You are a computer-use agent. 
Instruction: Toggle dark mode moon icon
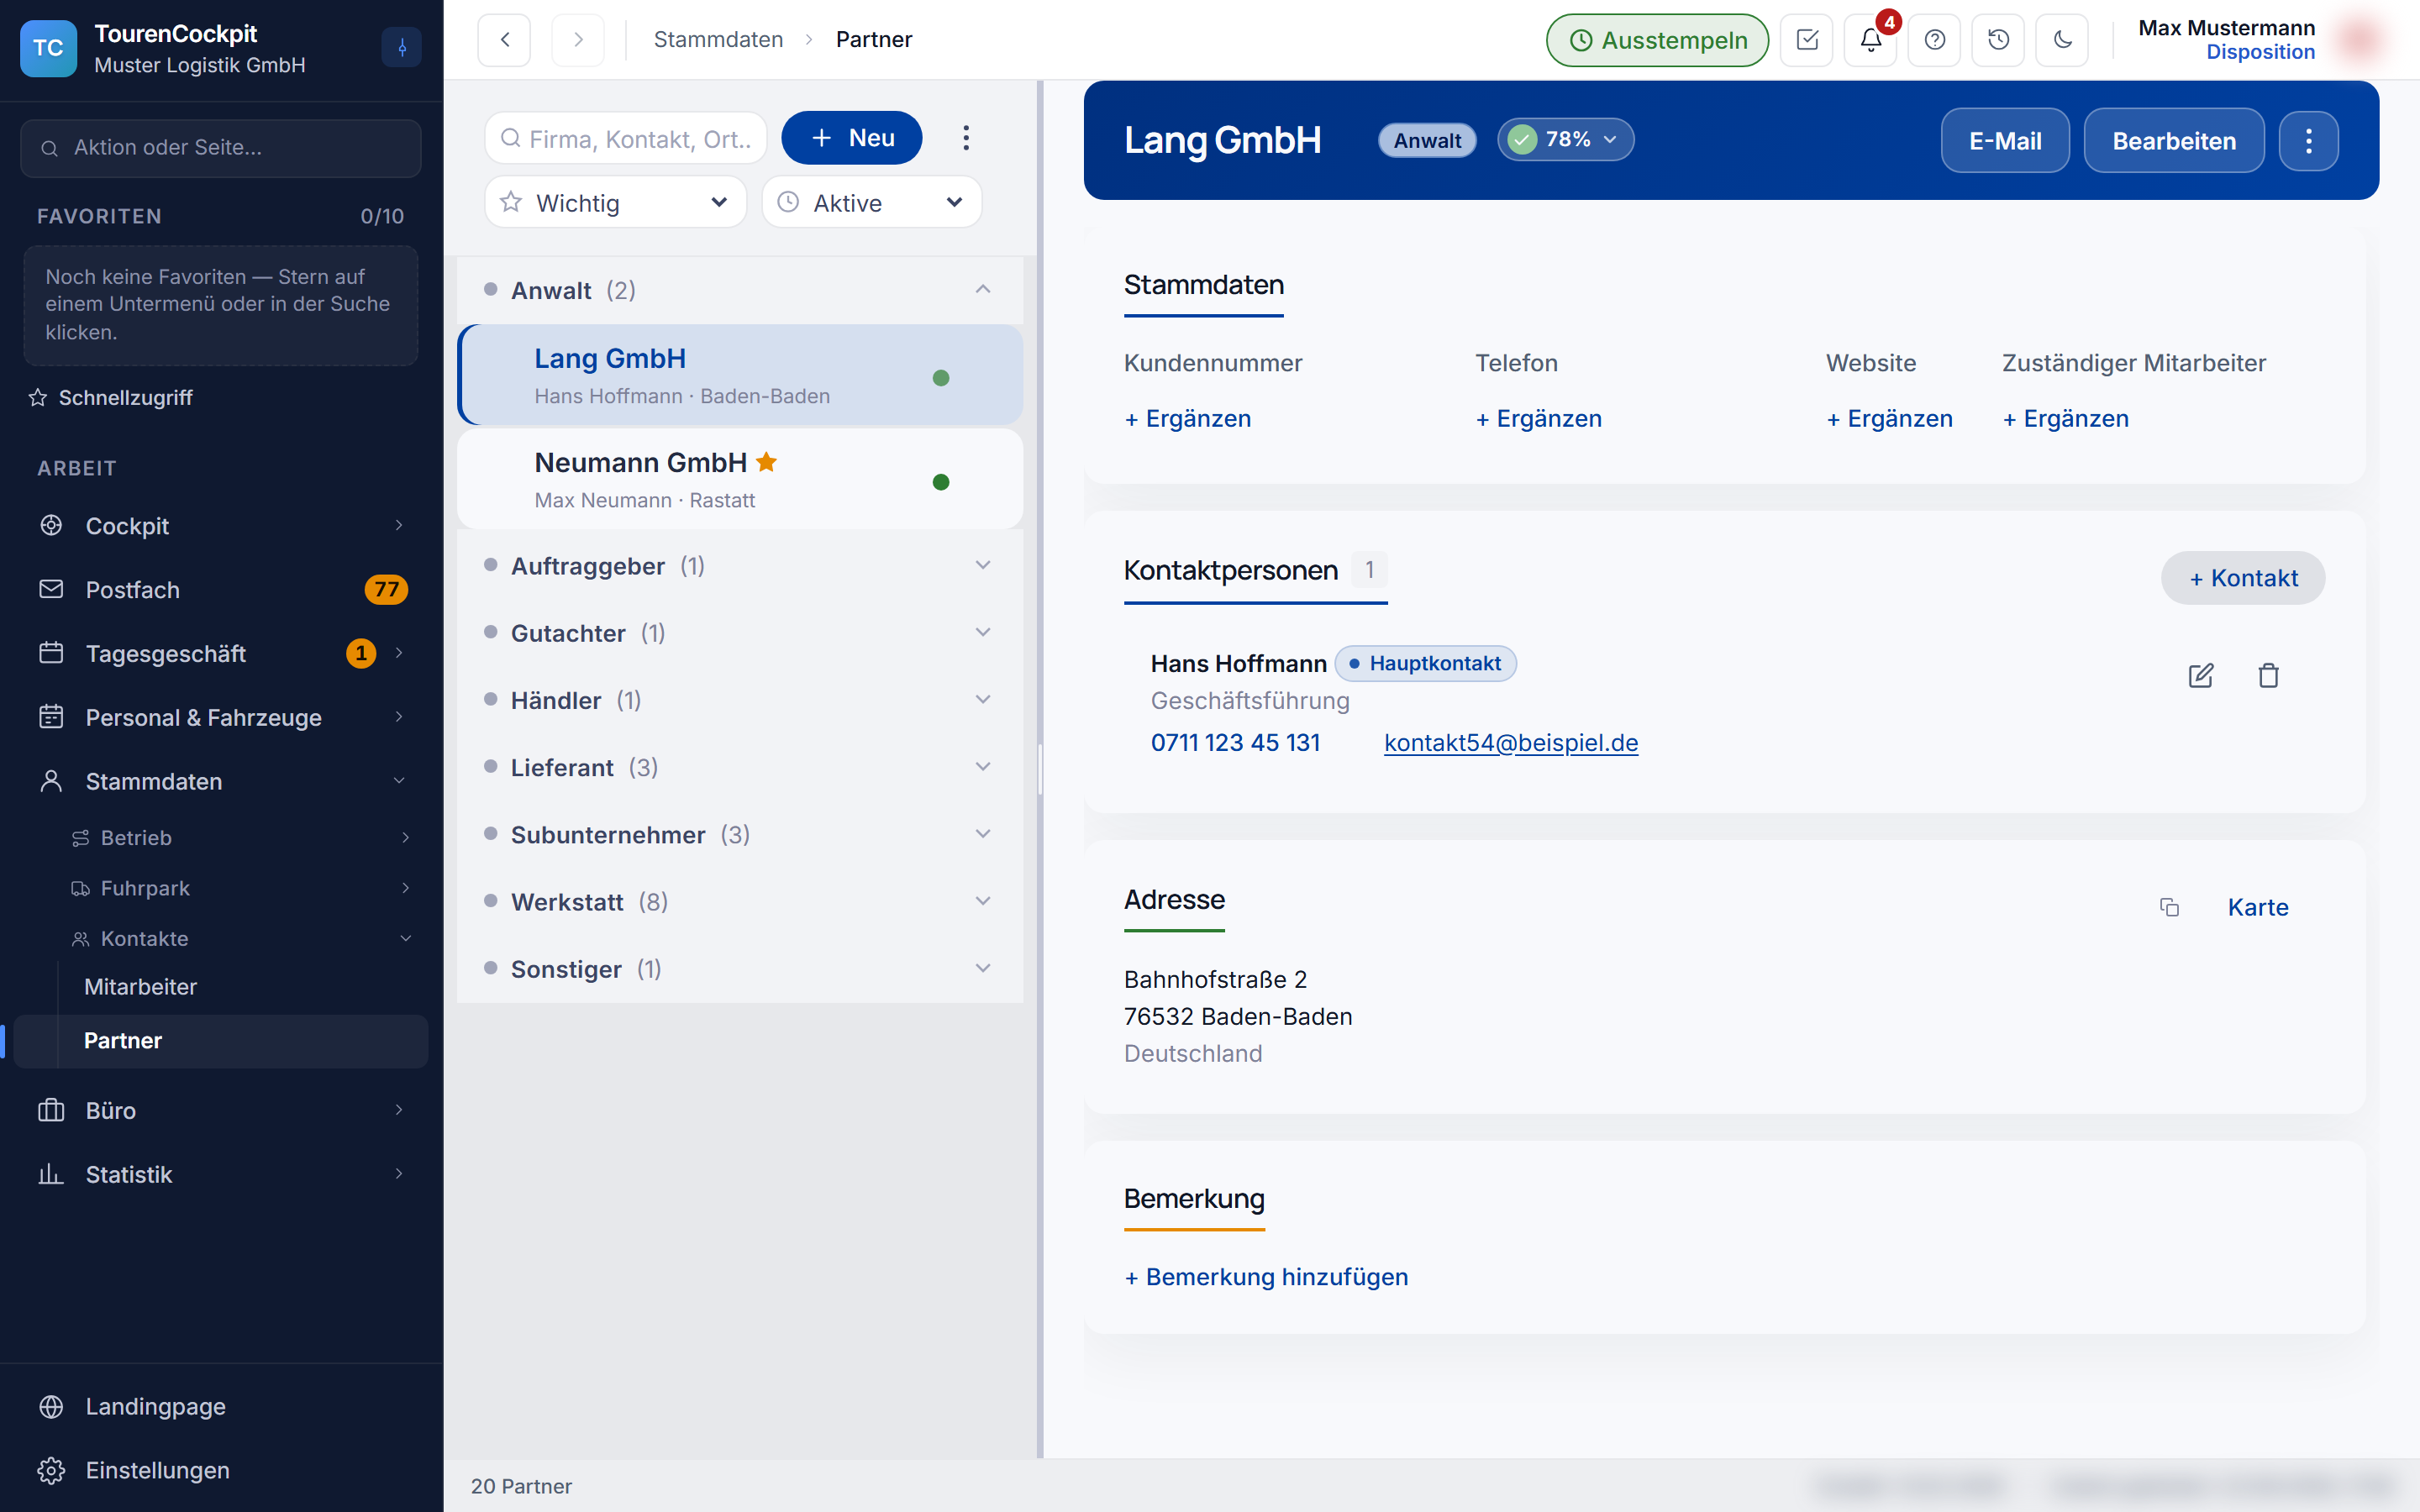(2062, 40)
